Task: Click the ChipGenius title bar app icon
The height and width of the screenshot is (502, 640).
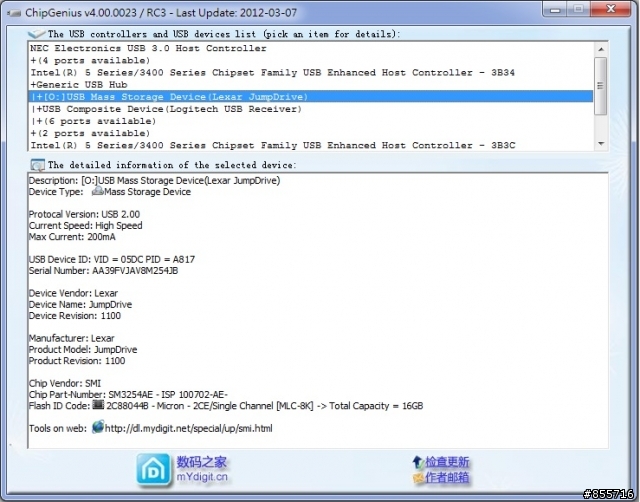Action: (14, 13)
